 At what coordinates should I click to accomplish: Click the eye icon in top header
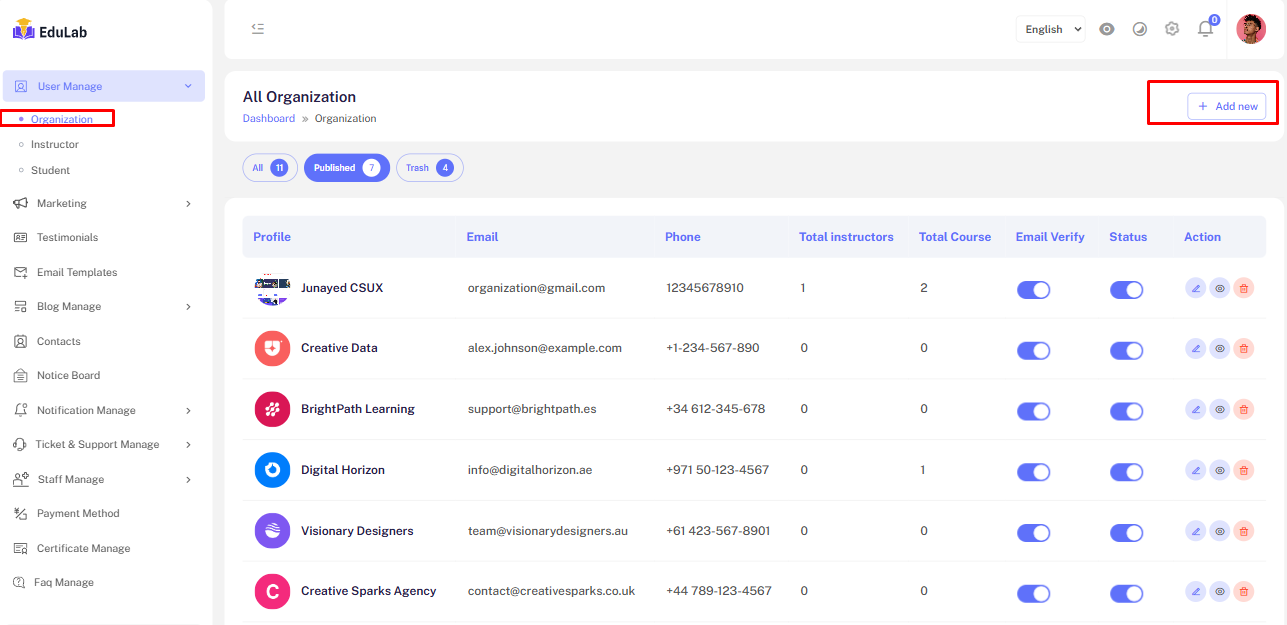click(x=1106, y=29)
